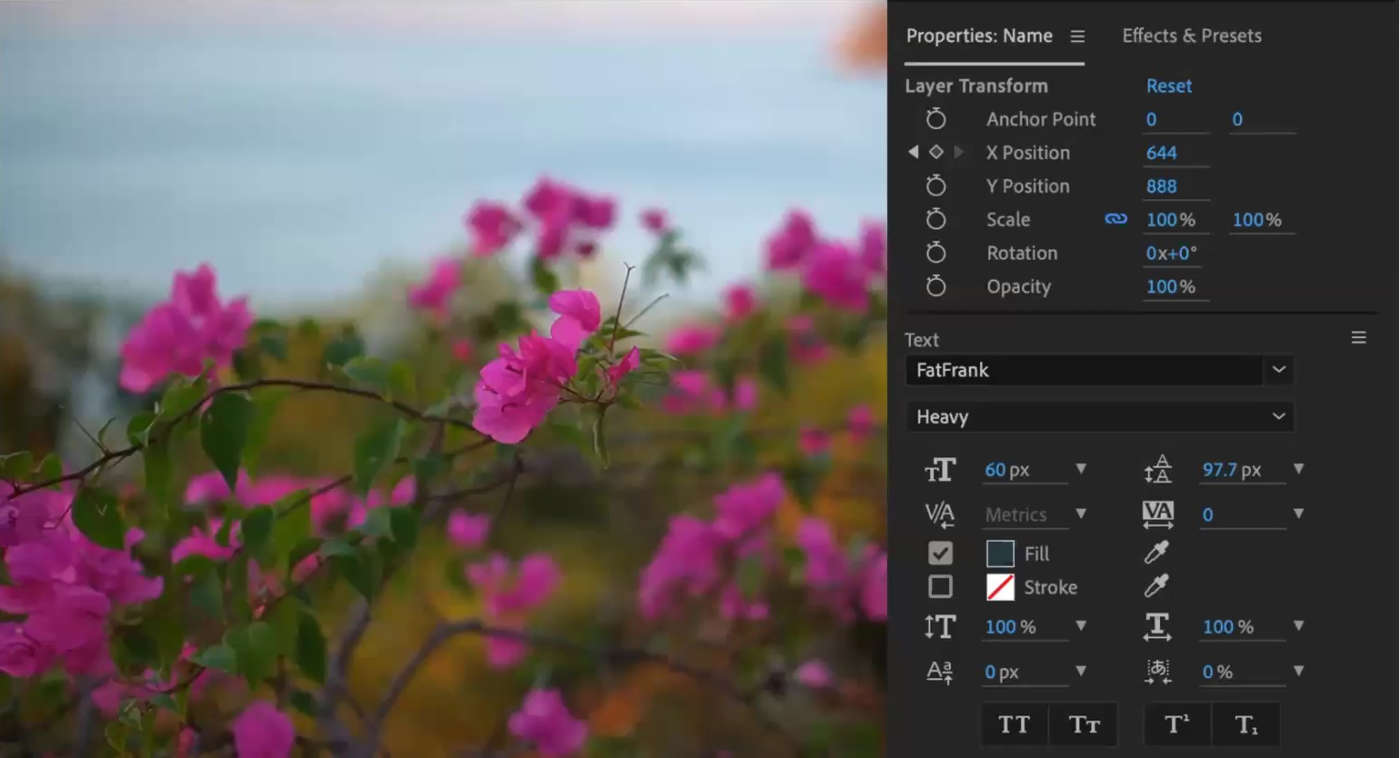Toggle the Fill checkbox off
This screenshot has width=1400, height=758.
click(x=939, y=552)
